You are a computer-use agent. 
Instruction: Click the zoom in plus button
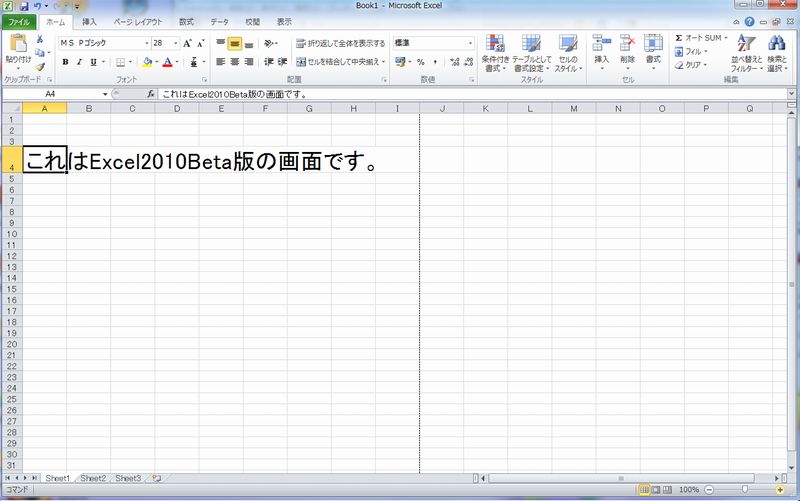780,490
